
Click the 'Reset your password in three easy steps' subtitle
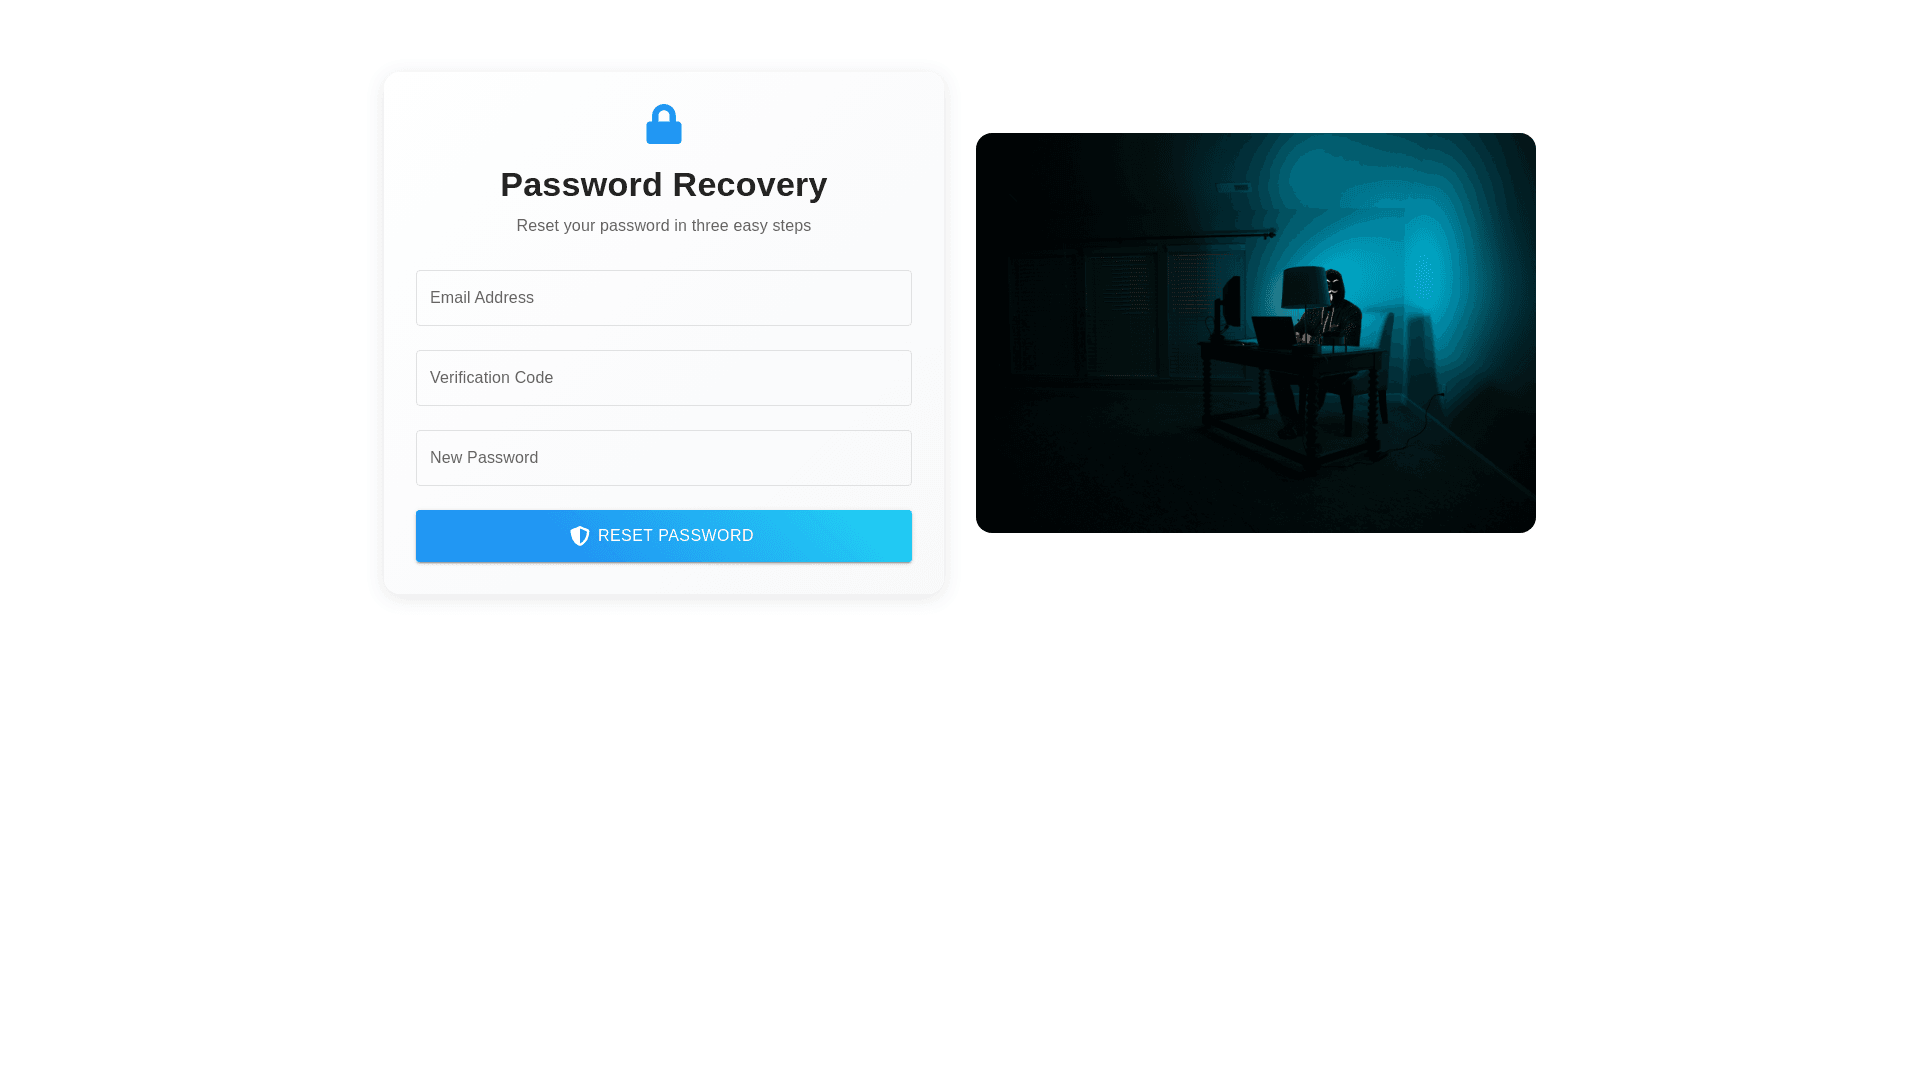pos(664,226)
